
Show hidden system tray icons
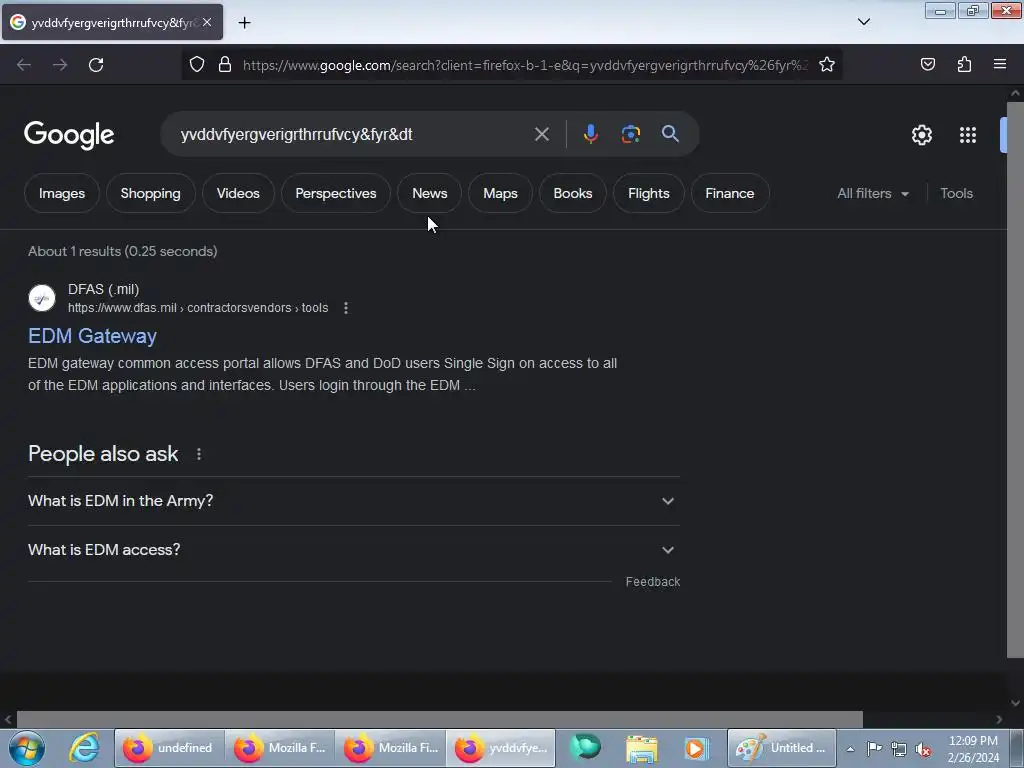(850, 749)
